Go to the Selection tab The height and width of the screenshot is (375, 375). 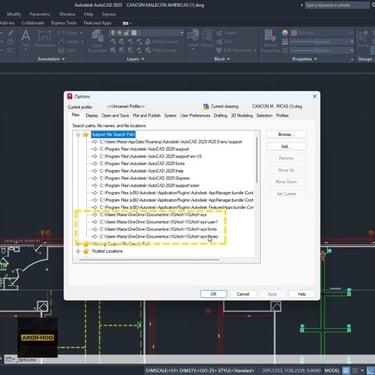(x=264, y=115)
